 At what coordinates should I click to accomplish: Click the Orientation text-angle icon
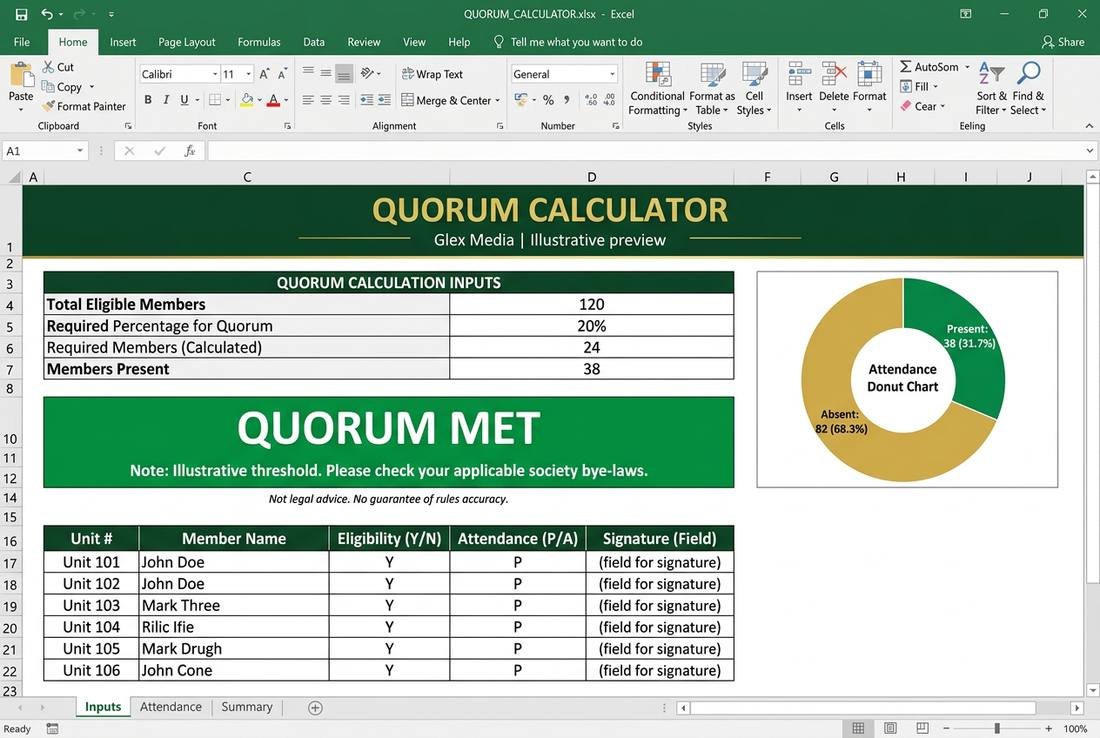367,73
